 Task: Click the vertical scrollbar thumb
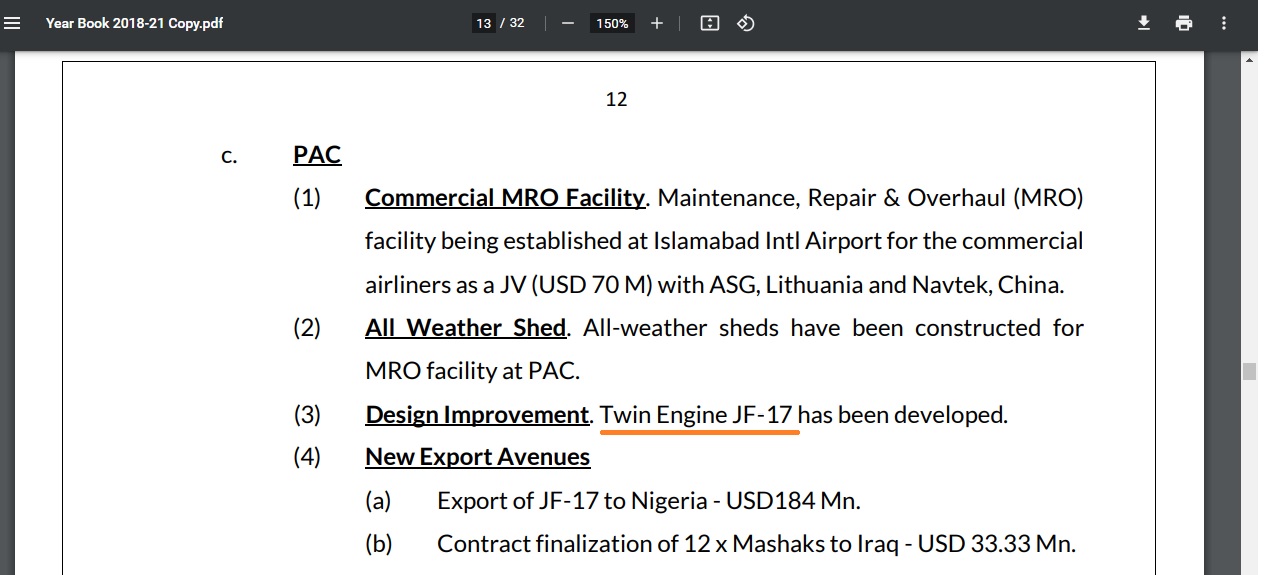tap(1248, 372)
